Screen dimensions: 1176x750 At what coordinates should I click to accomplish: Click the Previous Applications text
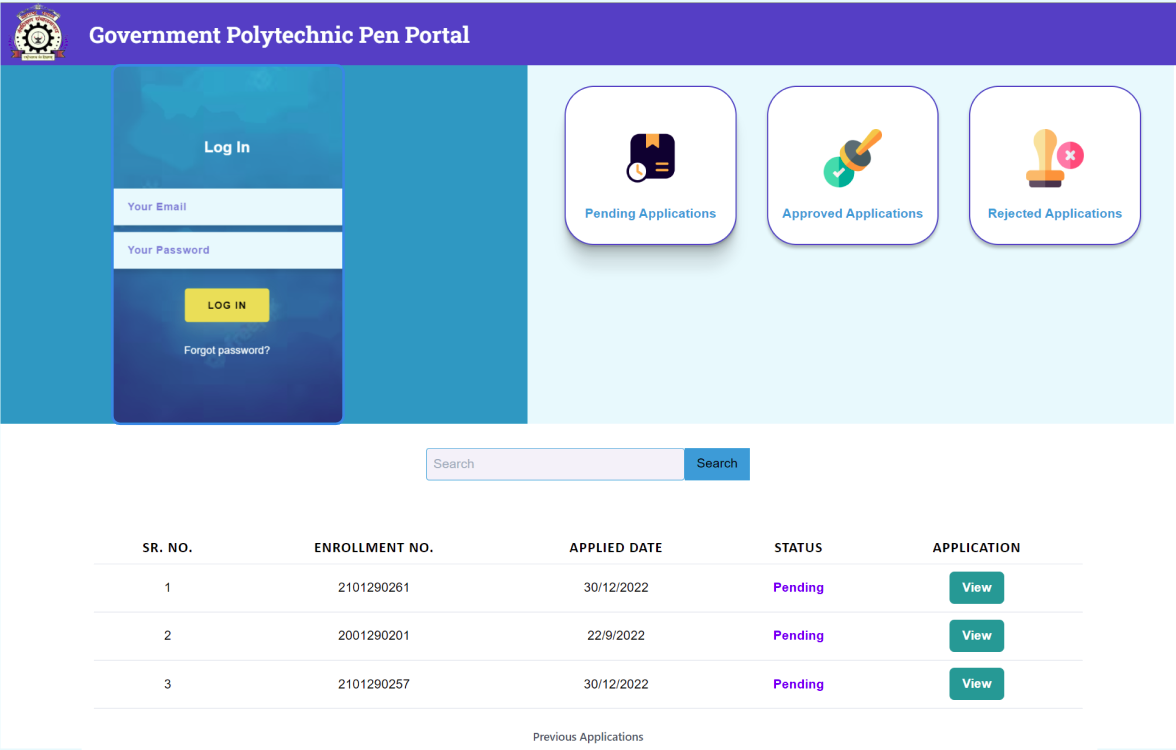588,737
